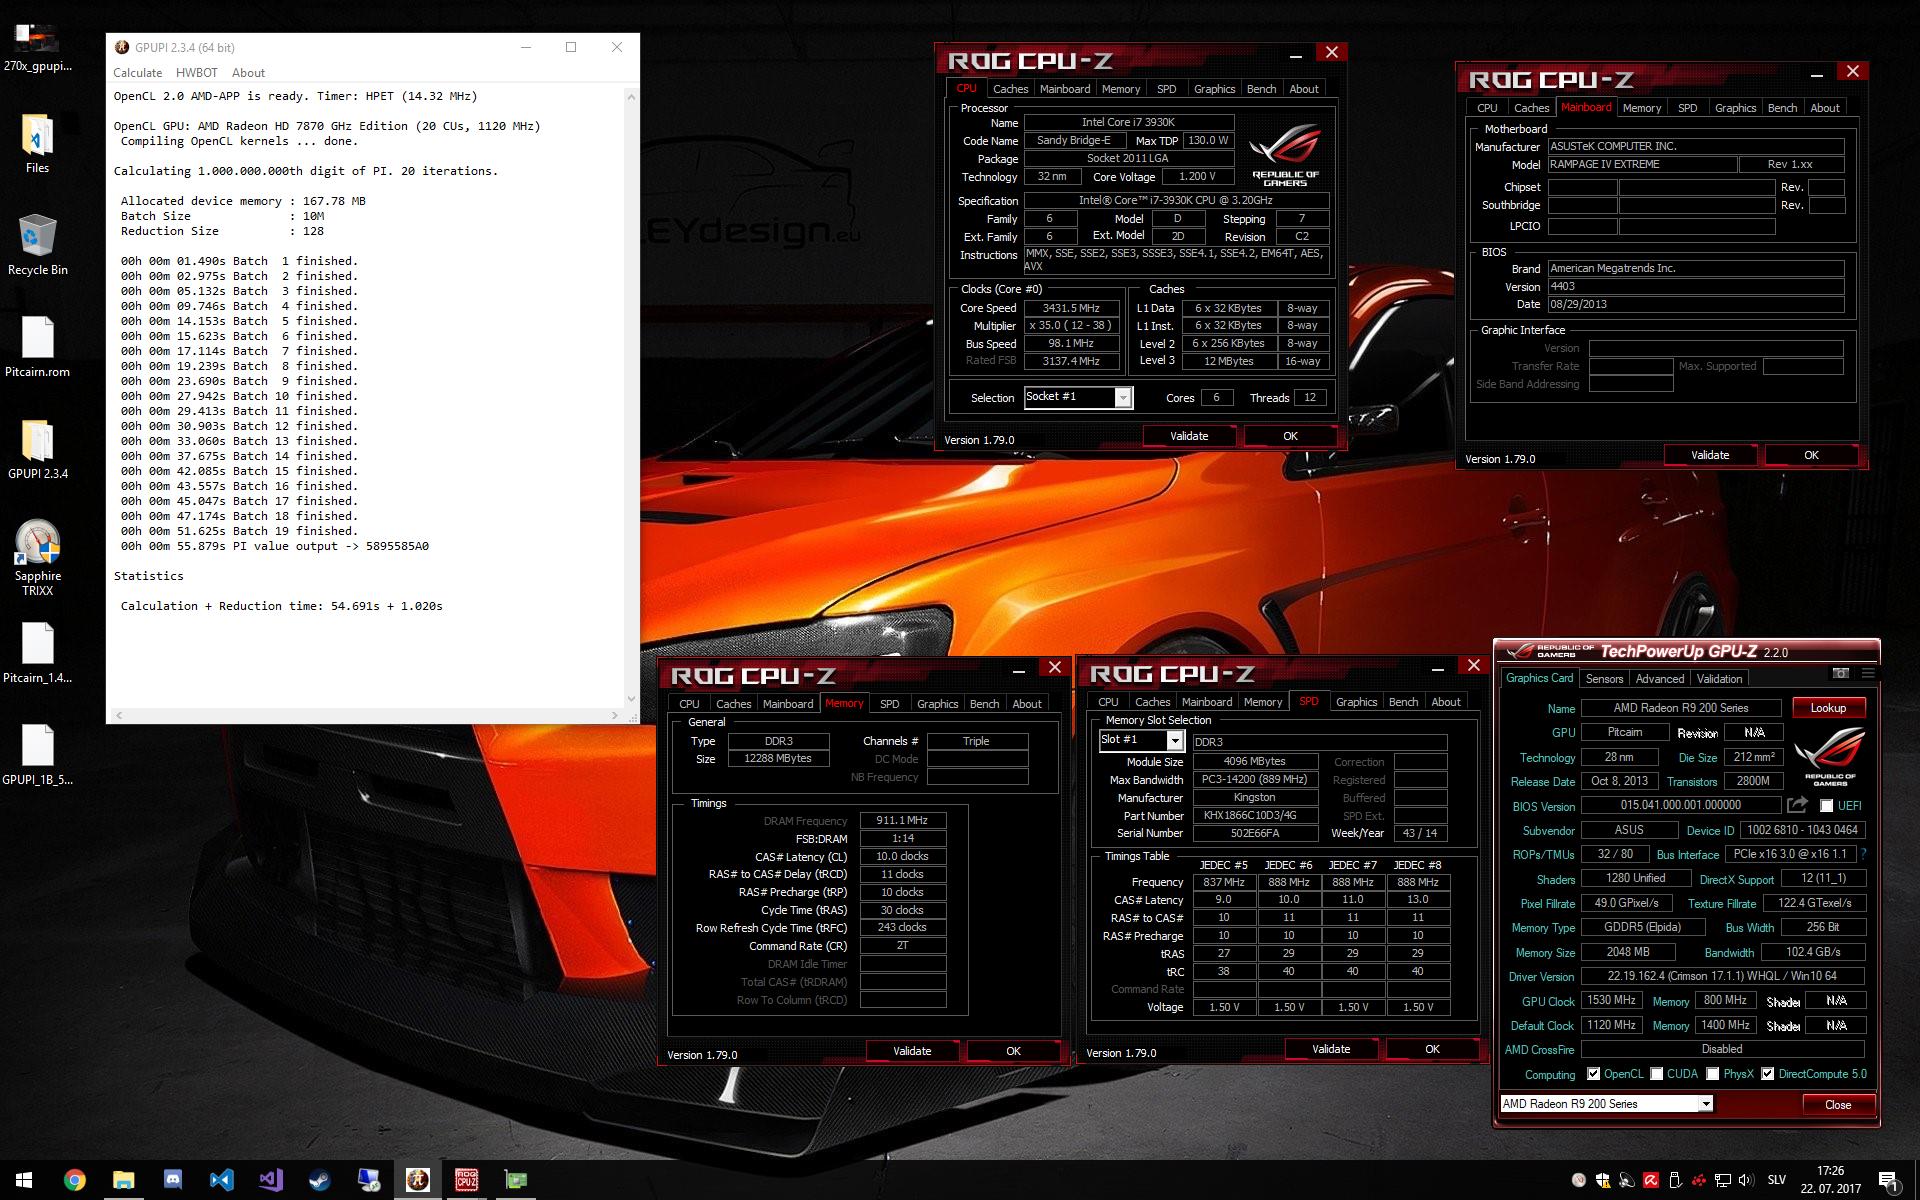Expand the Socket #1 selection dropdown
Viewport: 1920px width, 1200px height.
(1123, 398)
